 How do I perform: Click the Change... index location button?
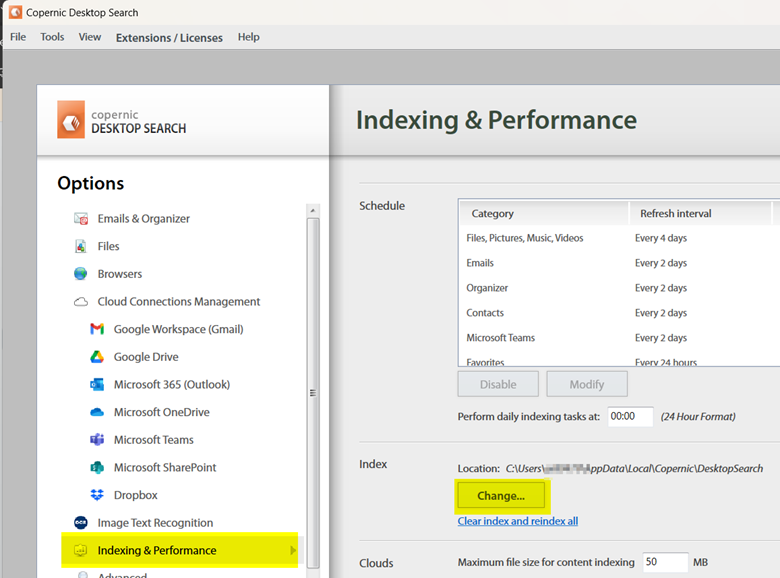[501, 495]
